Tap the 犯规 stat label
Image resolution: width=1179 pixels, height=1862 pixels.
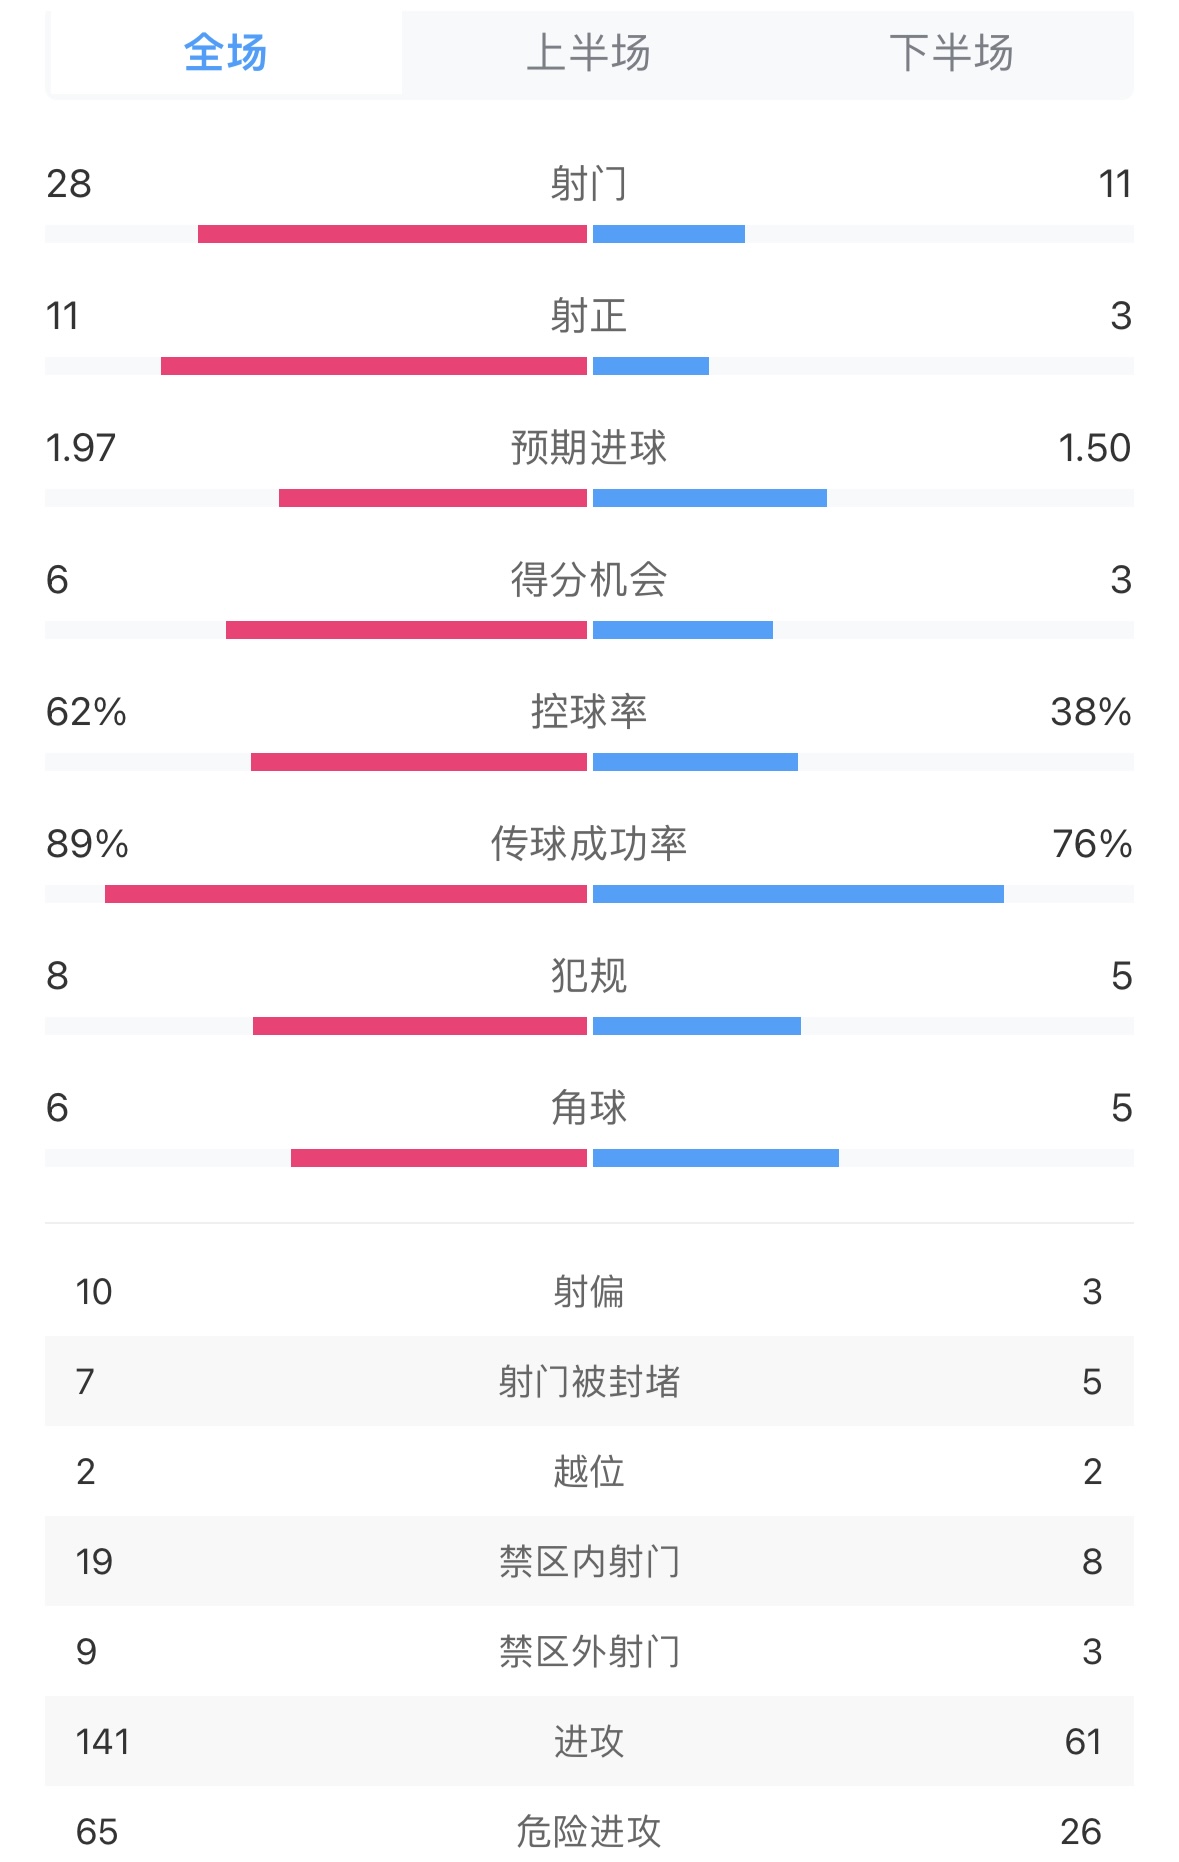click(x=588, y=976)
